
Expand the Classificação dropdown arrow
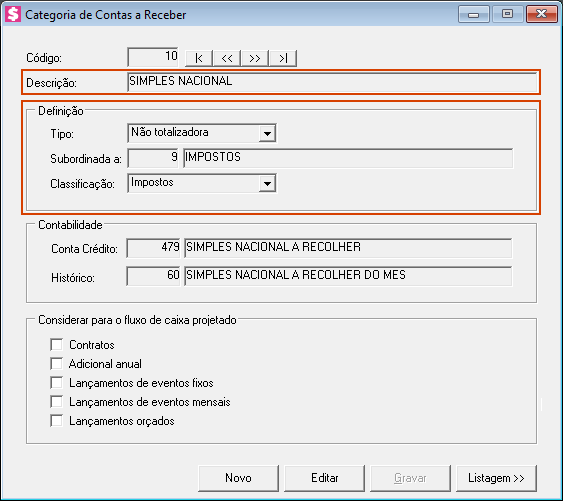coord(267,184)
